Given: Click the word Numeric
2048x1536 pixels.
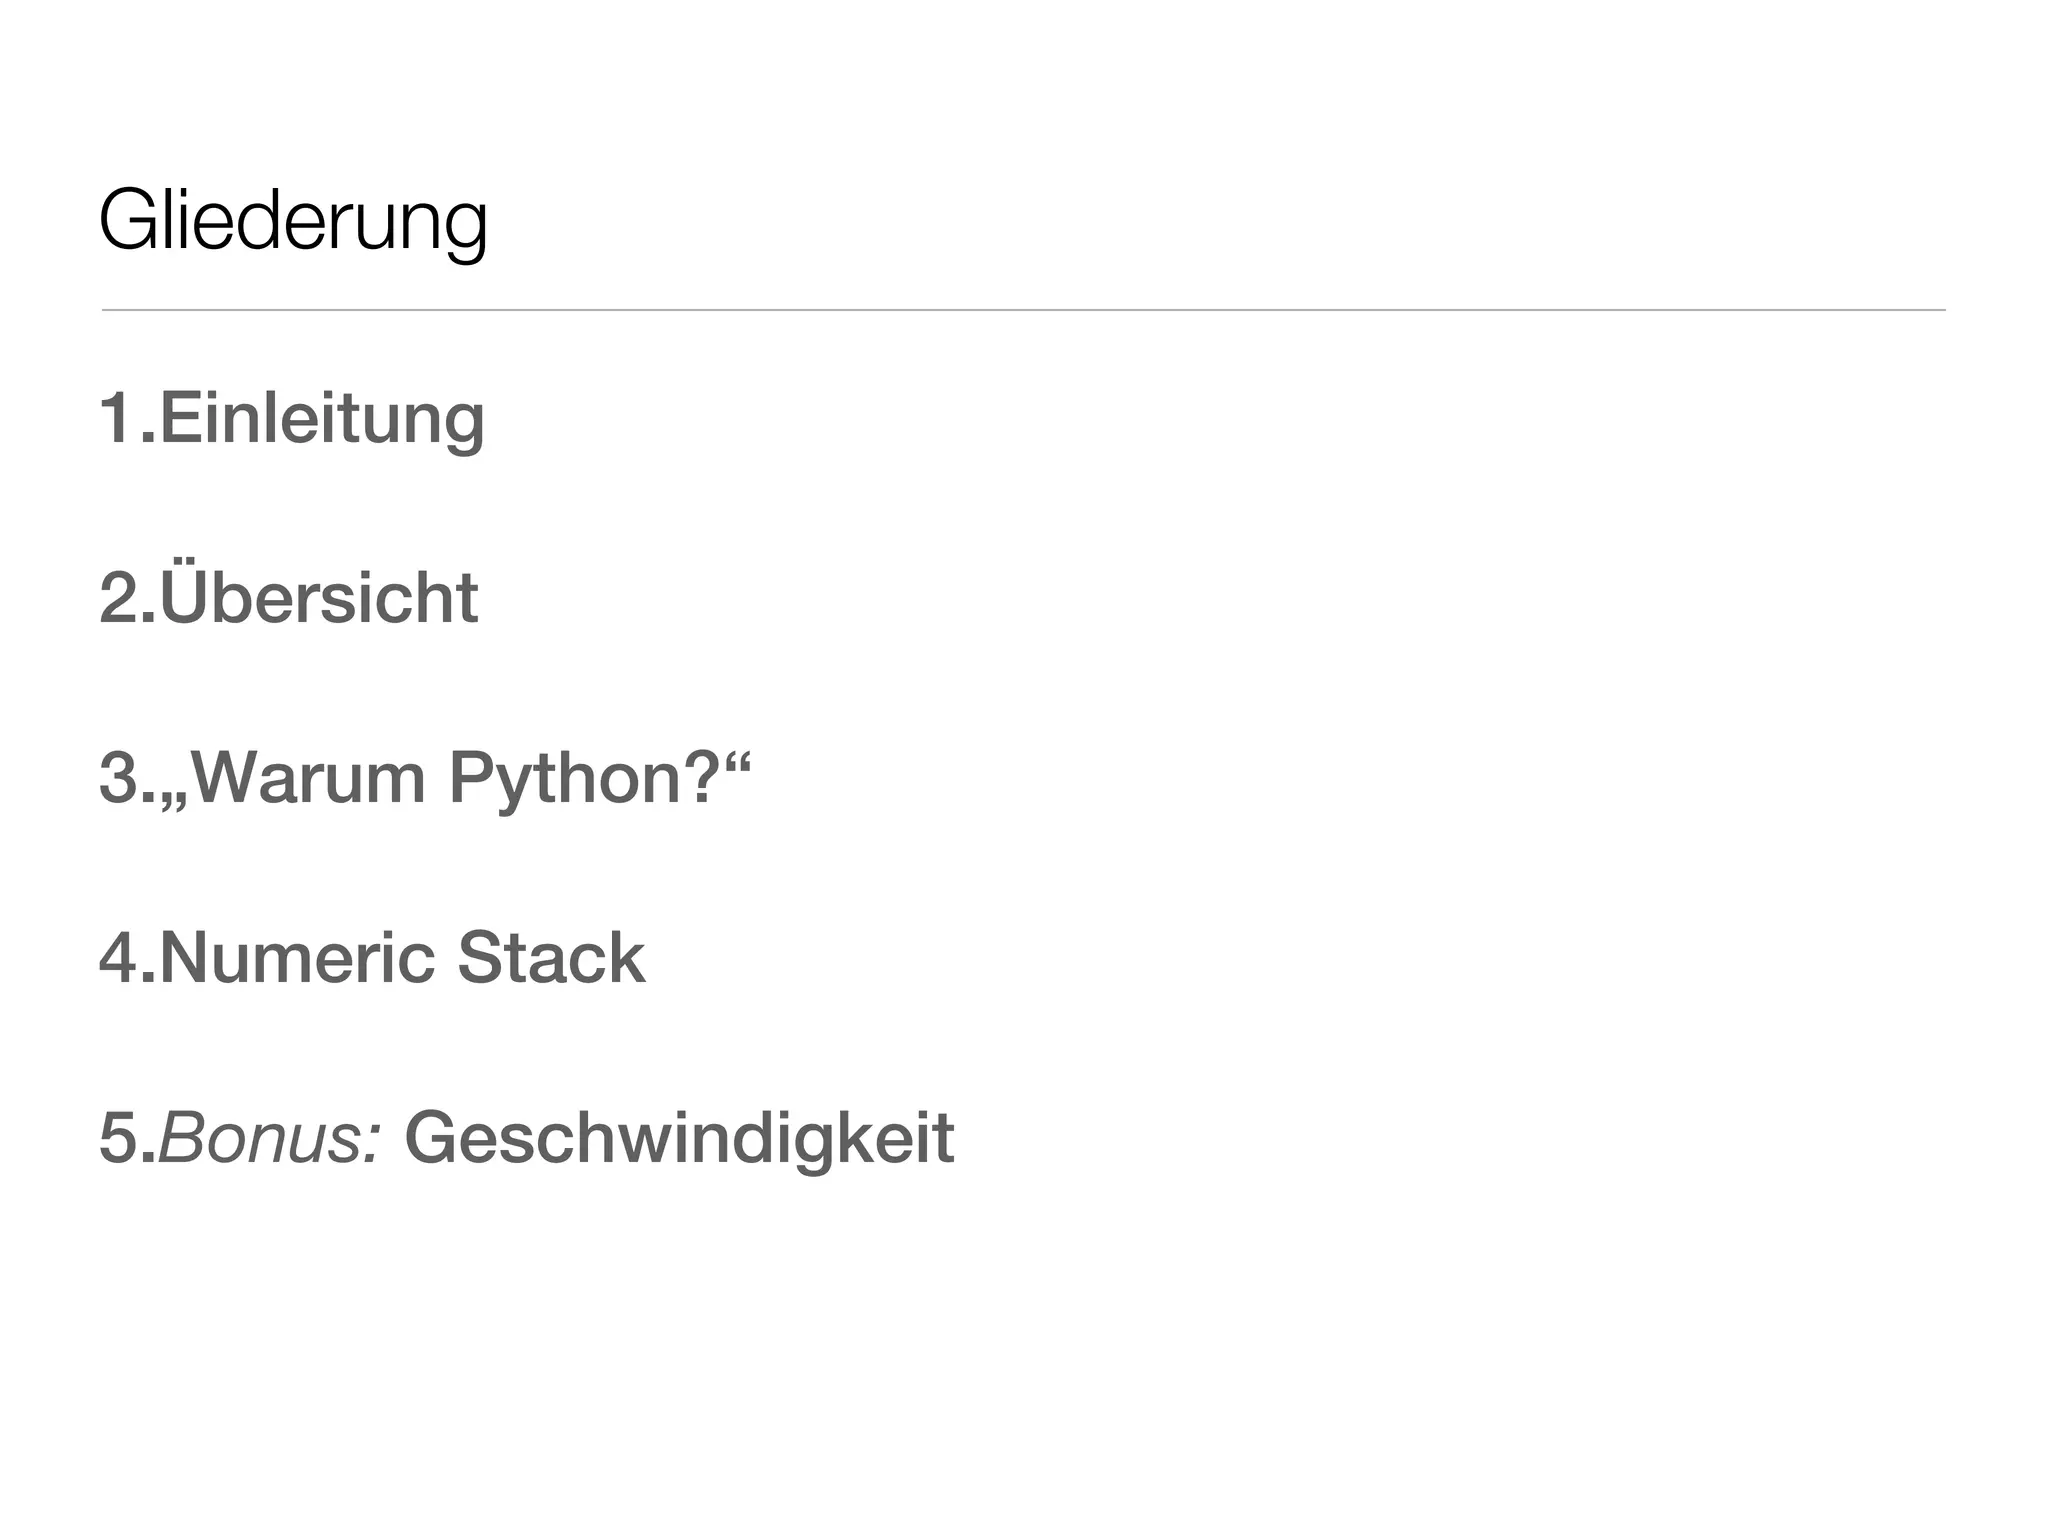Looking at the screenshot, I should click(x=297, y=958).
